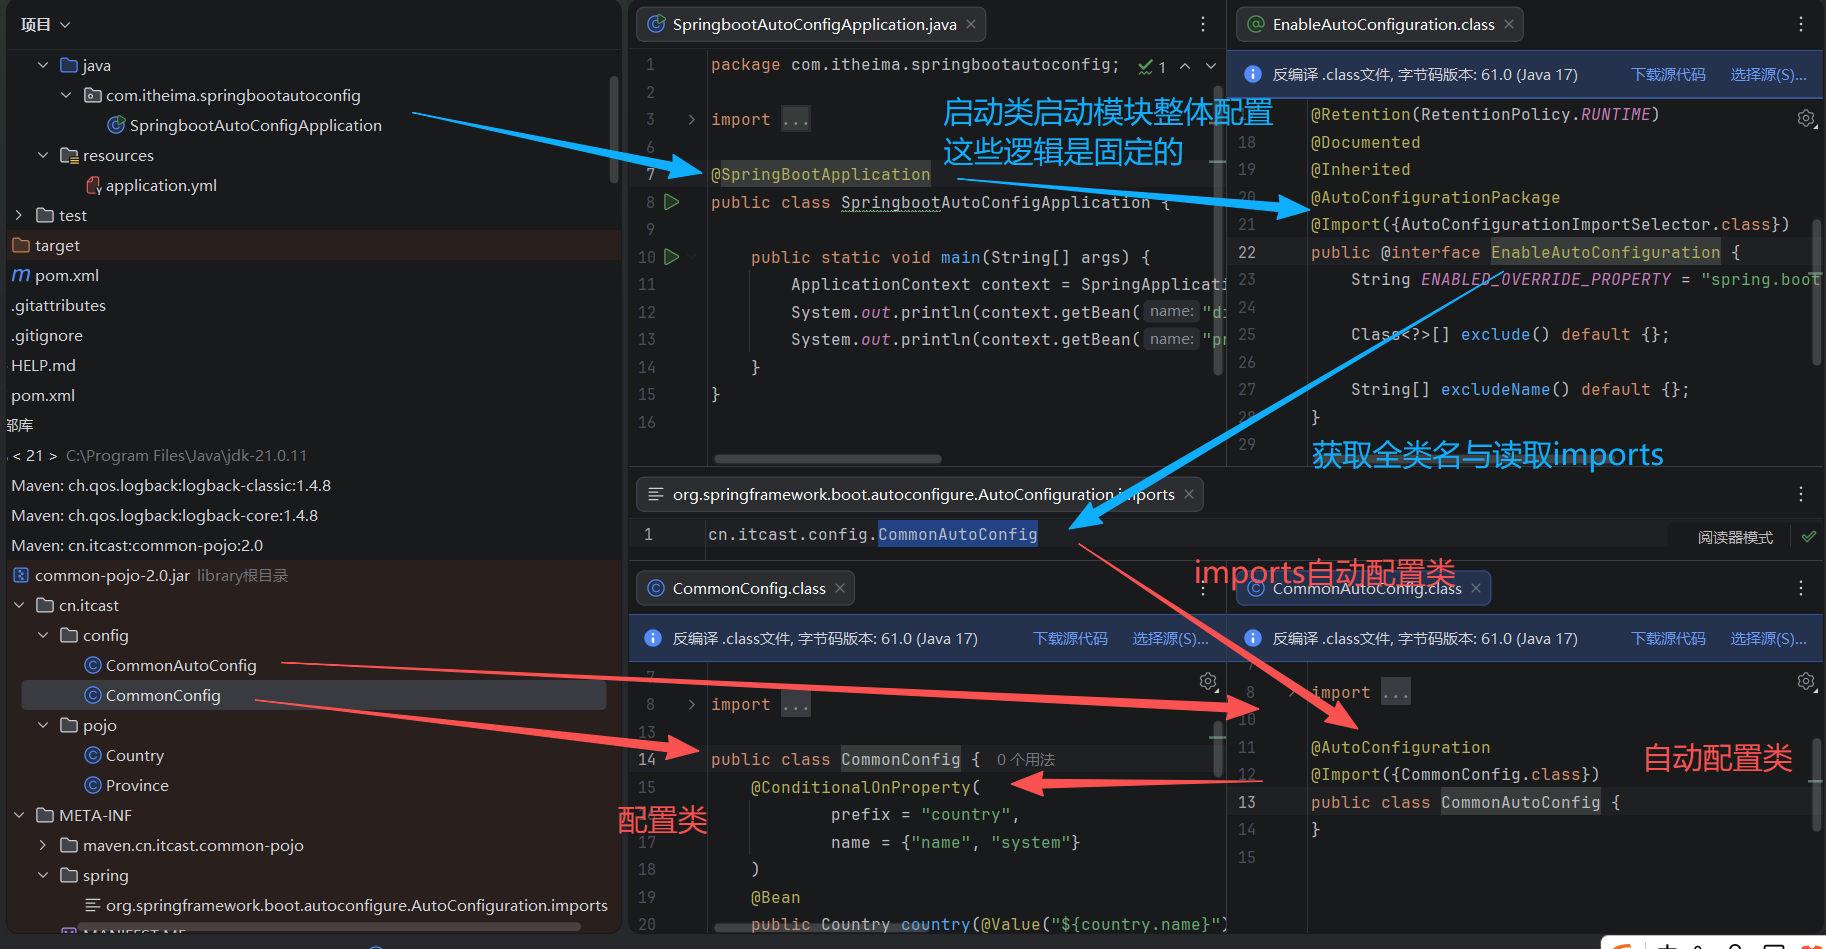Select SpringbootAutoConfigApplication class in tree
Screen dimensions: 1826x949
click(245, 125)
